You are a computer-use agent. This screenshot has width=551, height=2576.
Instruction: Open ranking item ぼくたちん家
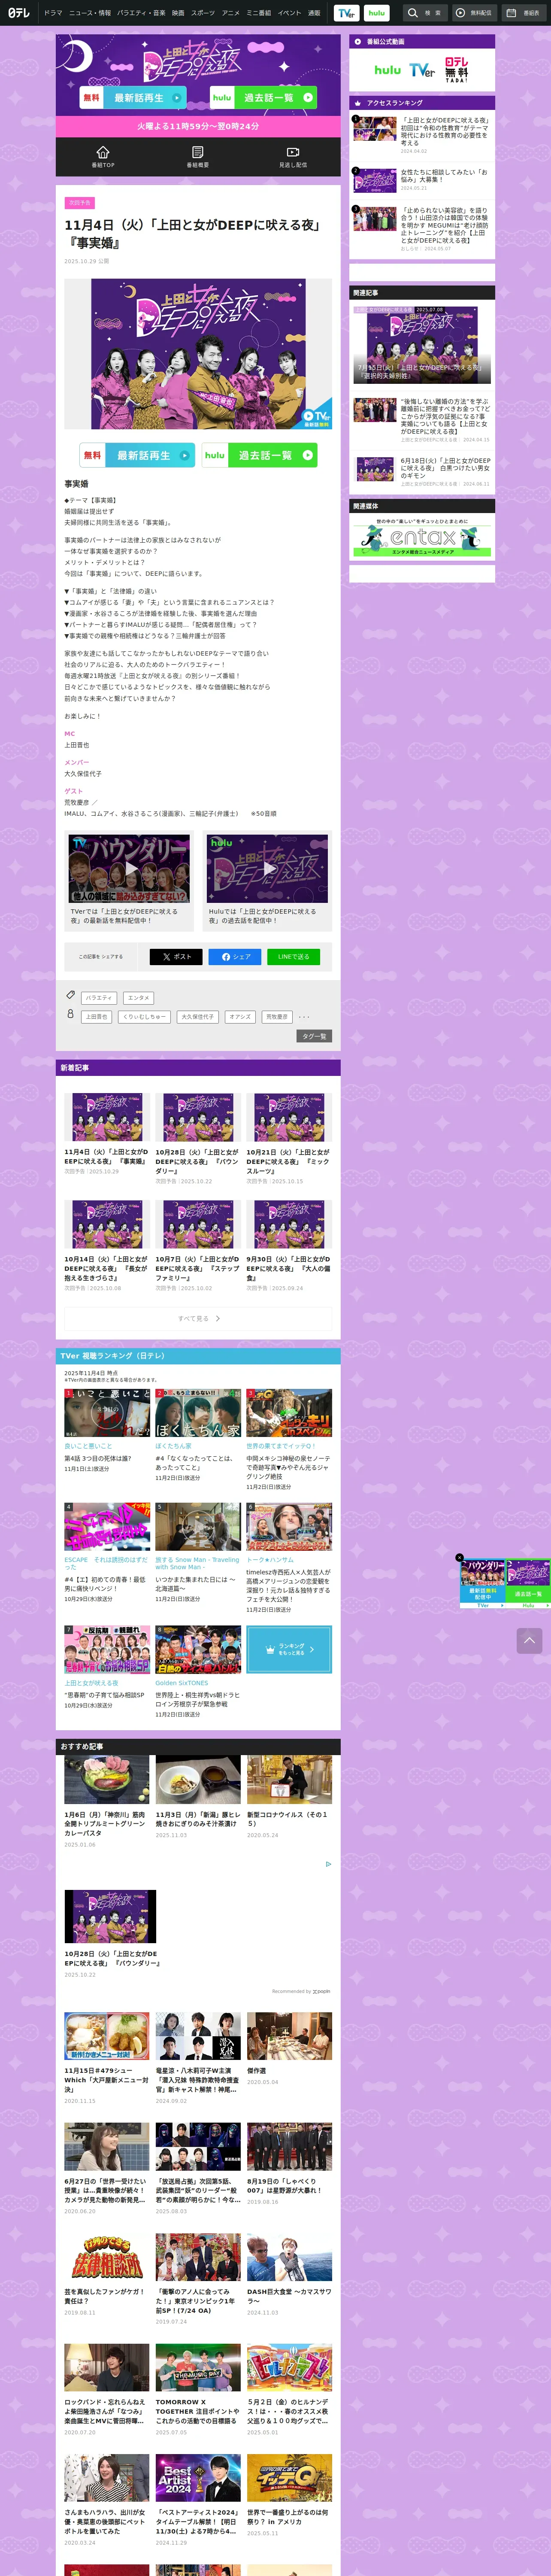coord(198,1435)
